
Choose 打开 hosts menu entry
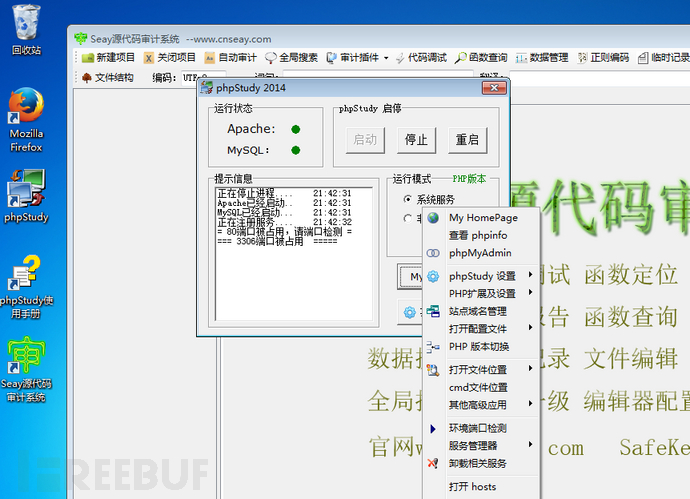[x=481, y=487]
